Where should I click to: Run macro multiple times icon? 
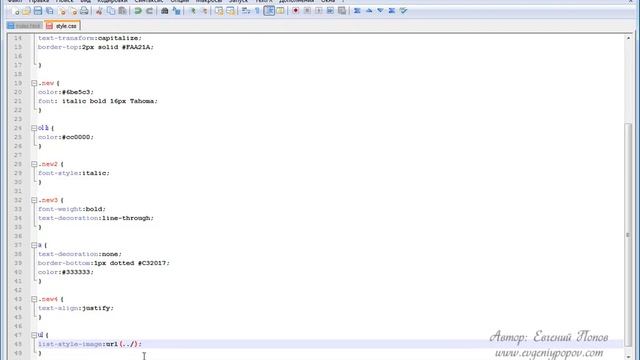pos(330,11)
